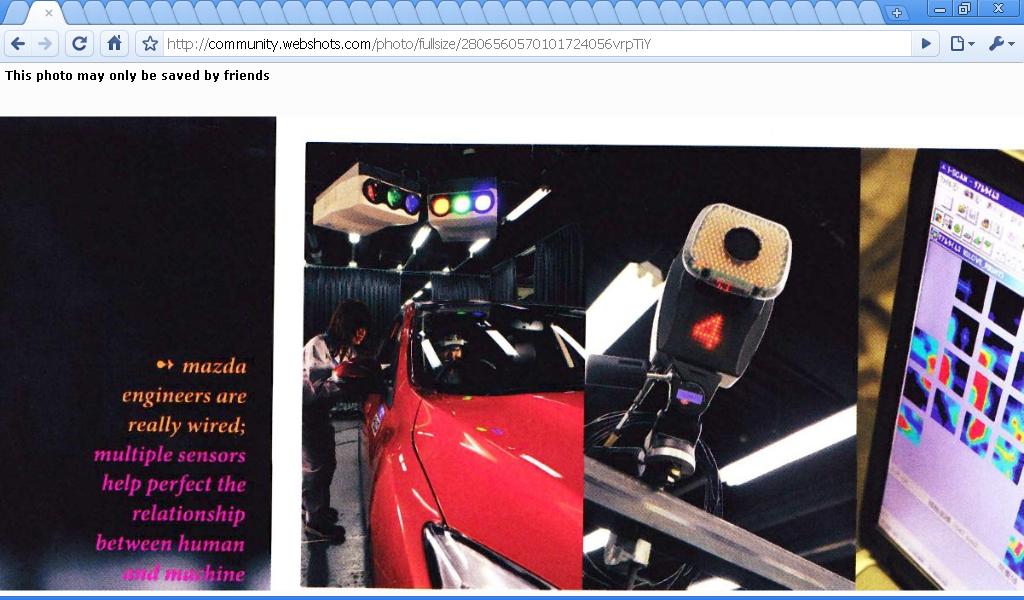The image size is (1024, 600).
Task: Close the active browser tab
Action: tap(48, 13)
